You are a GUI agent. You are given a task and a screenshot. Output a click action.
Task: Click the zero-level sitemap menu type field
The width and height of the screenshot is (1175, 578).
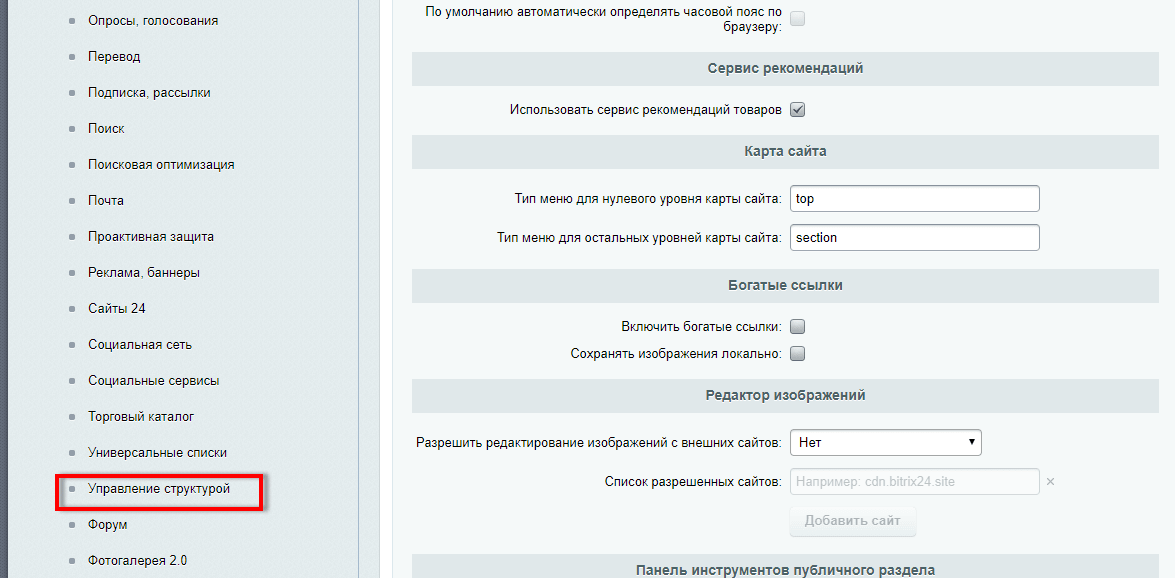(914, 198)
